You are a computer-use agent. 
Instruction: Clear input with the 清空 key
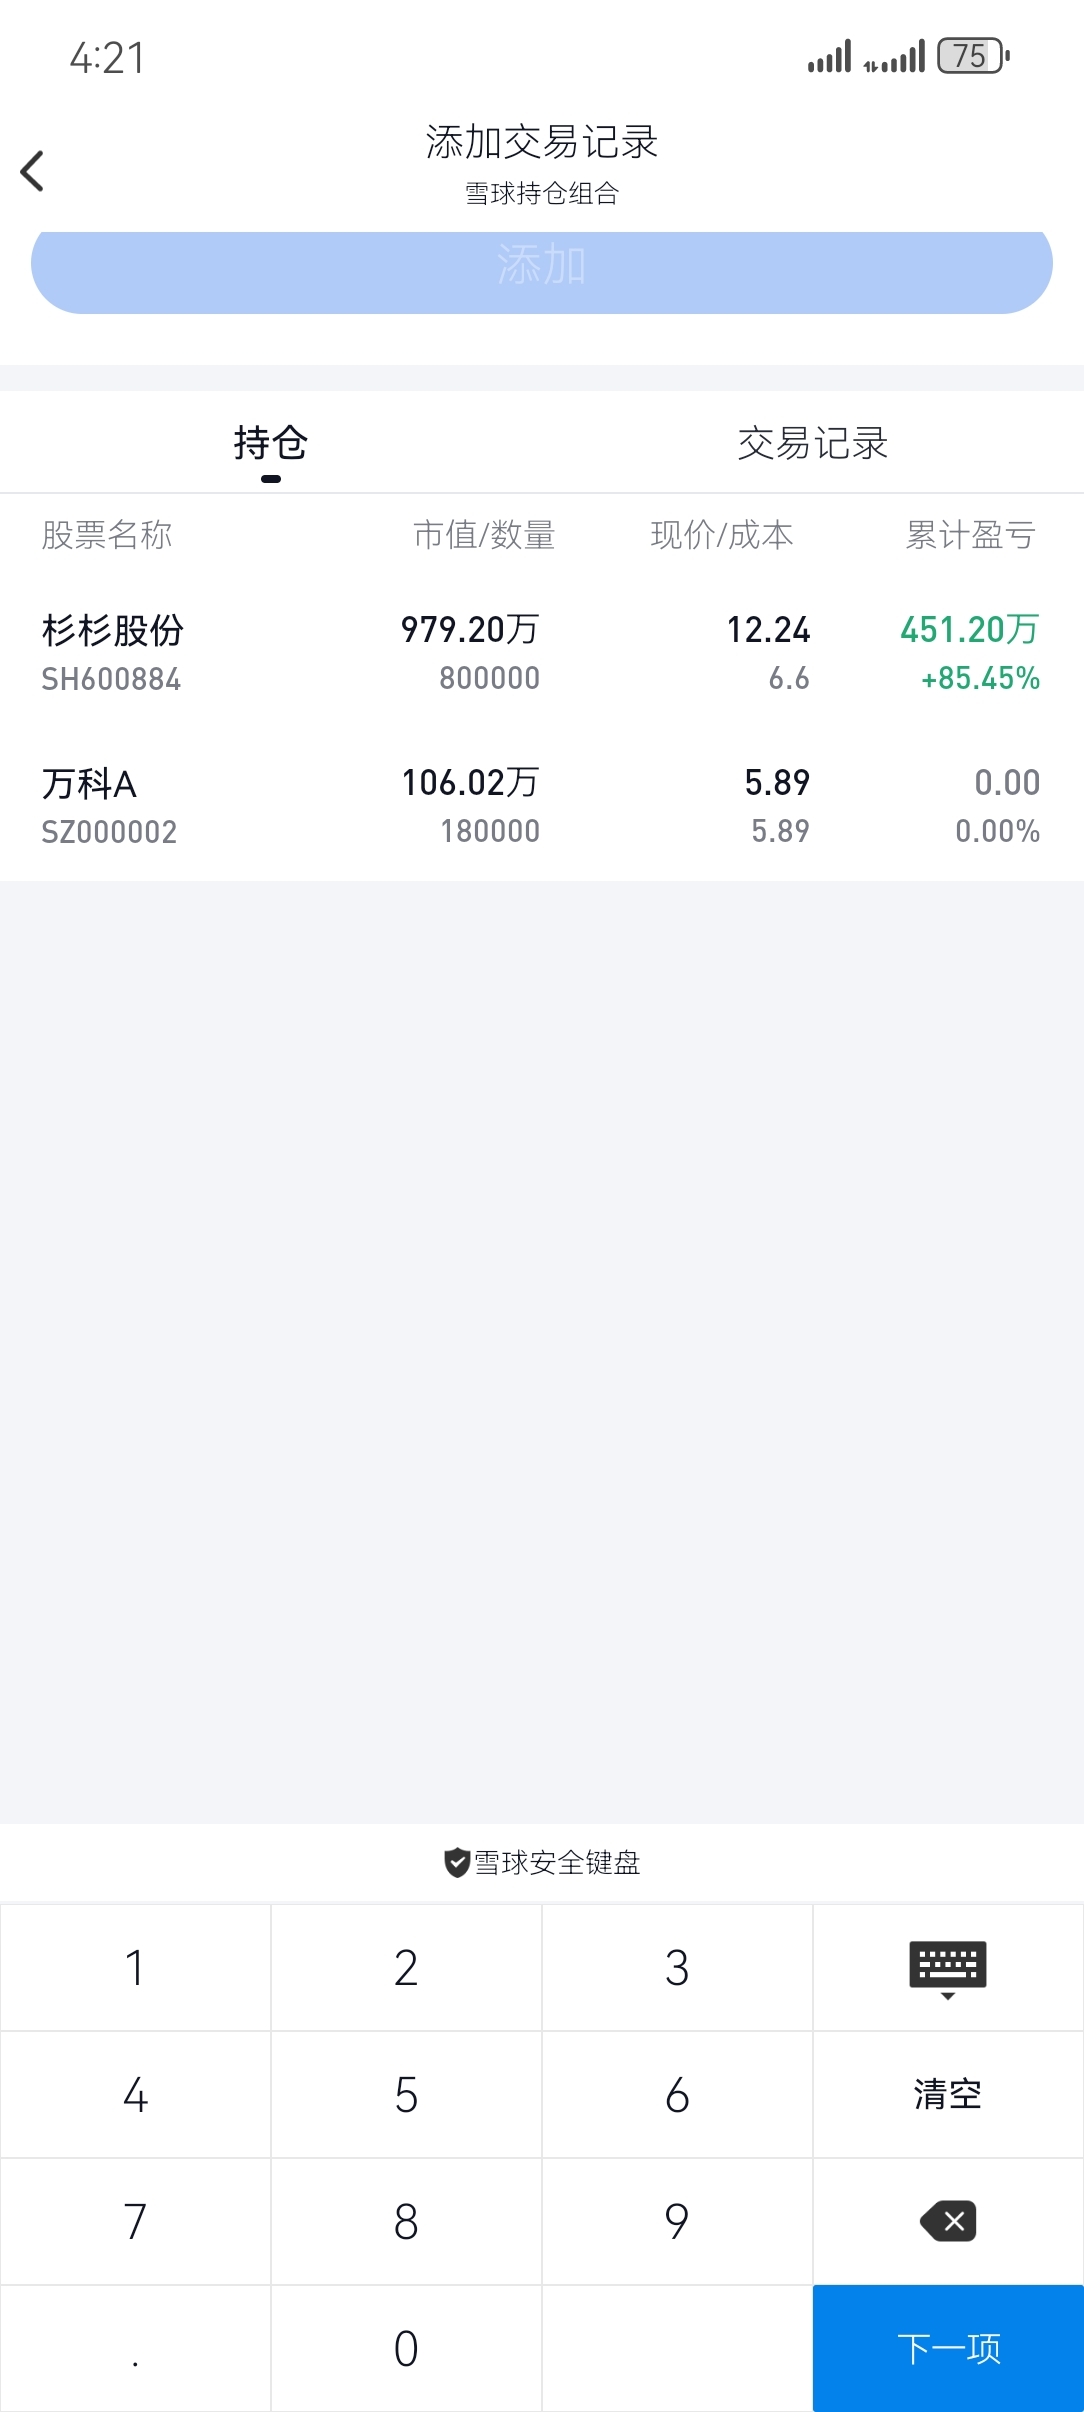[947, 2094]
